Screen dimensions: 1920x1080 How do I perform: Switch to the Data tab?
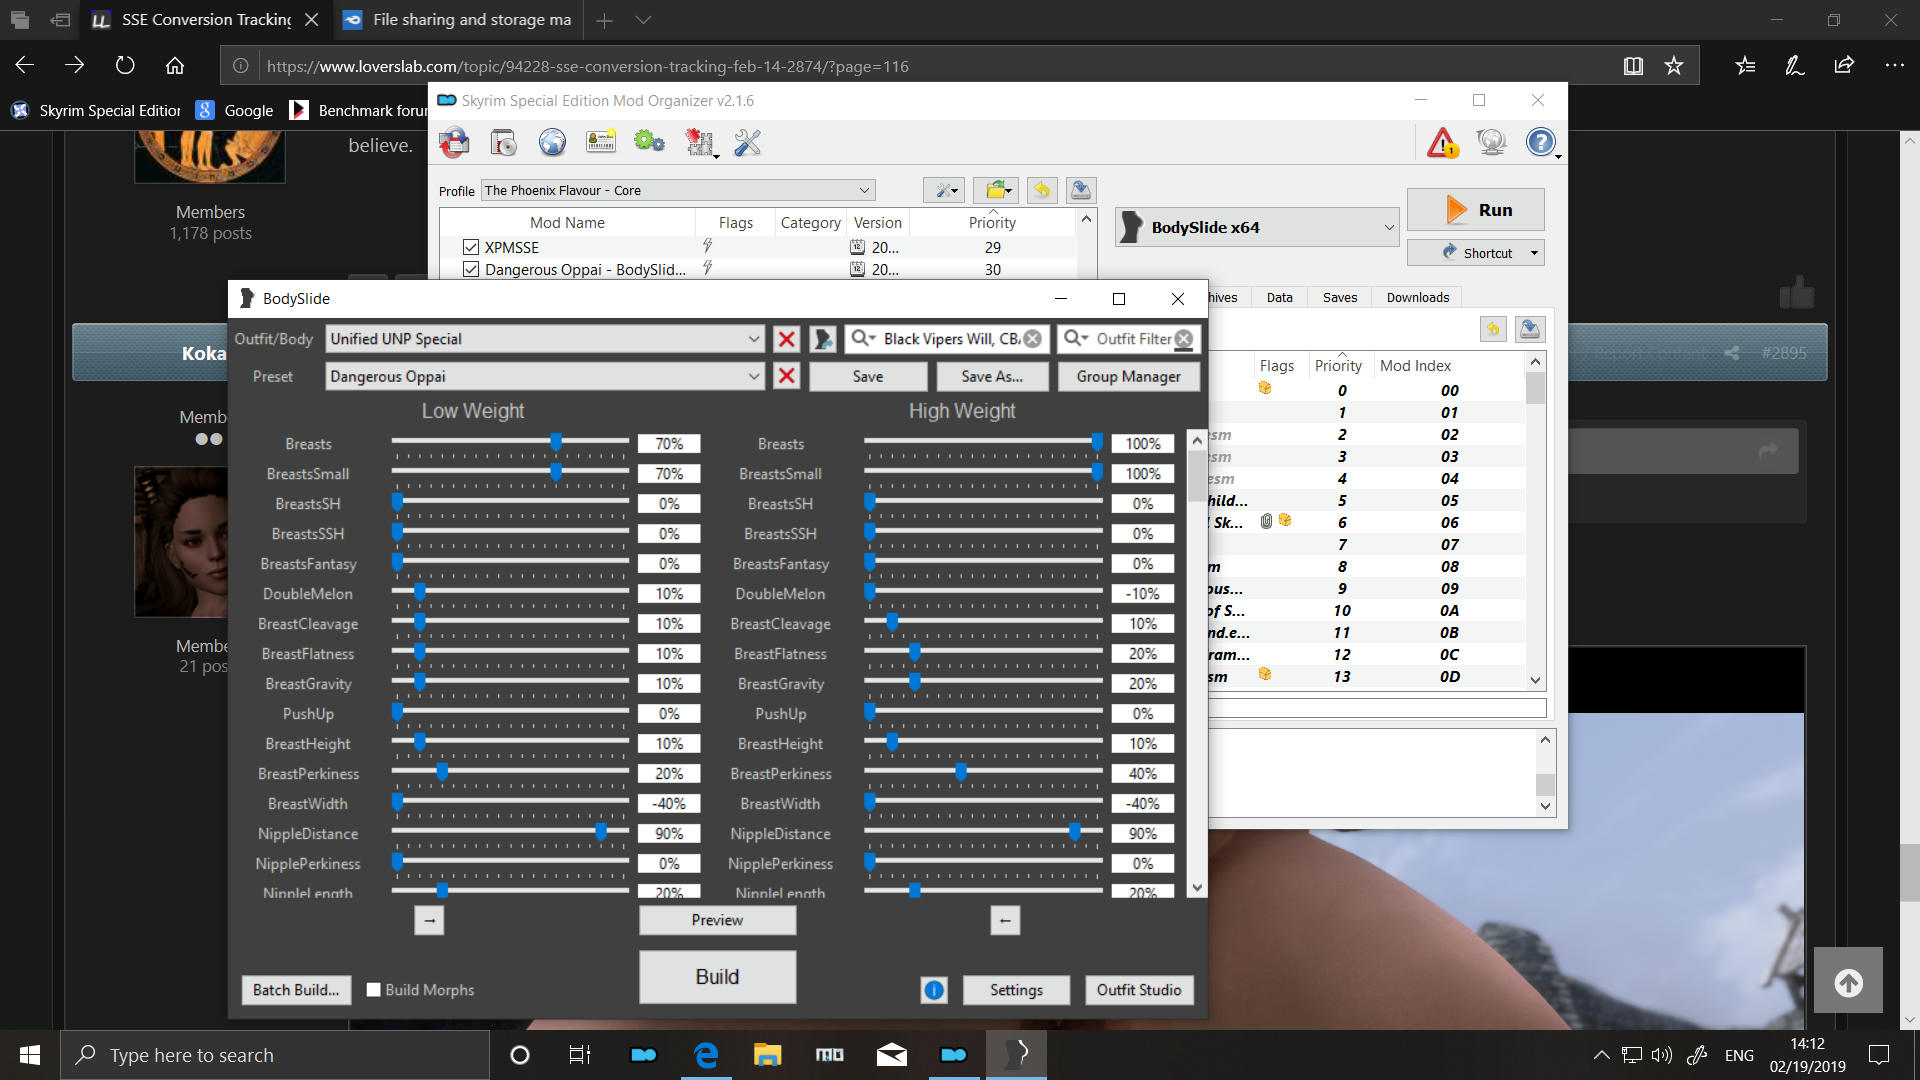[x=1279, y=297]
